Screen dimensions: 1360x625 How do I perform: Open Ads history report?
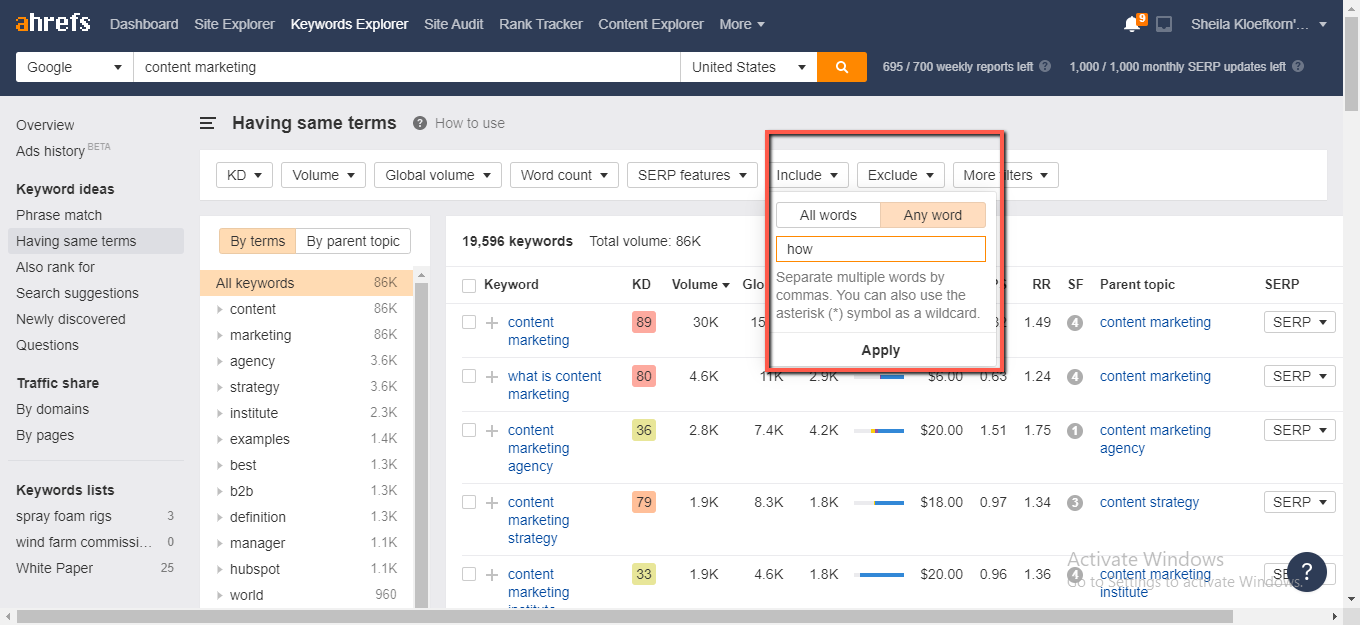point(50,151)
